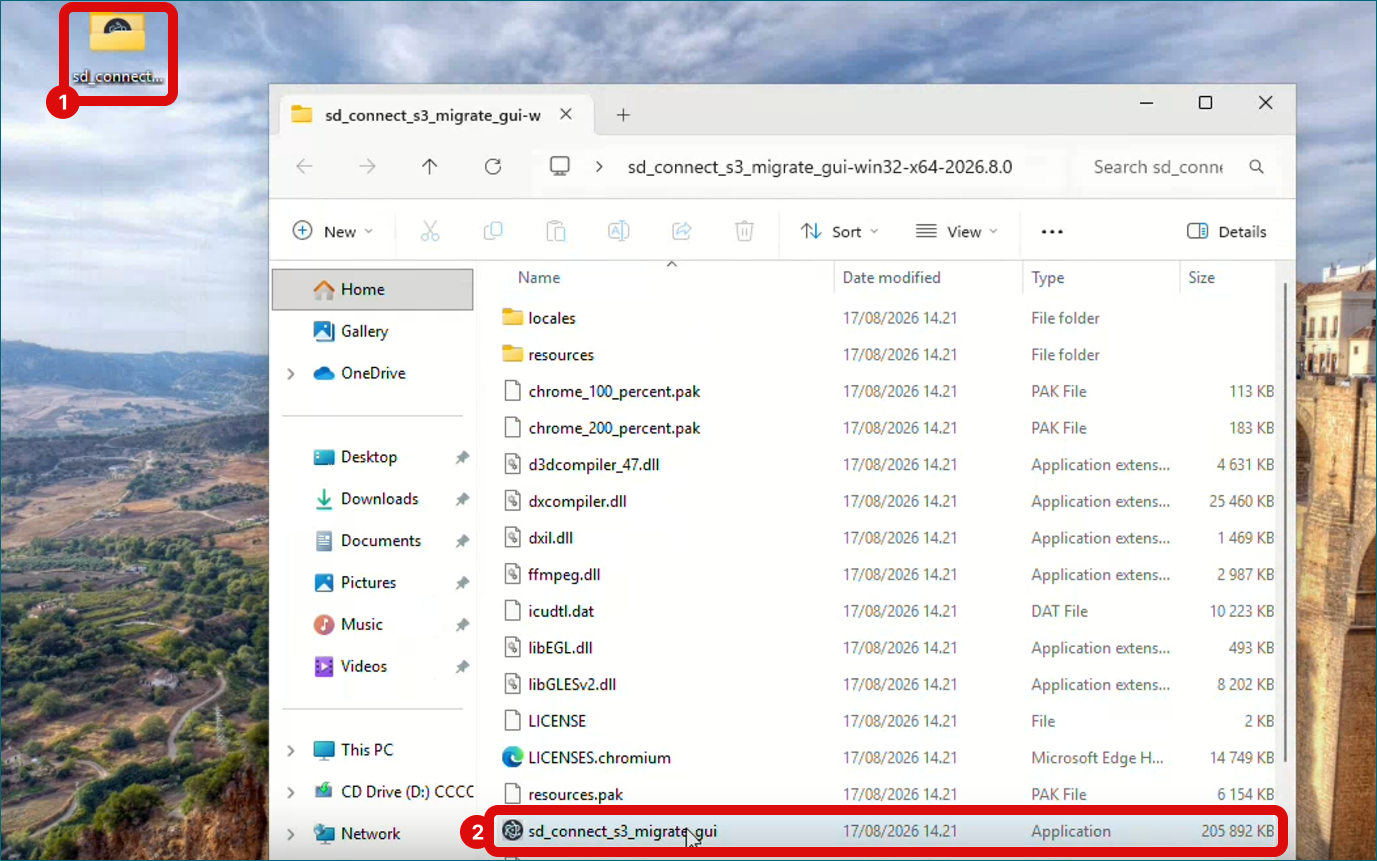1377x861 pixels.
Task: Select the sd_connect_s3_migrate_gui-w tab
Action: pos(433,115)
